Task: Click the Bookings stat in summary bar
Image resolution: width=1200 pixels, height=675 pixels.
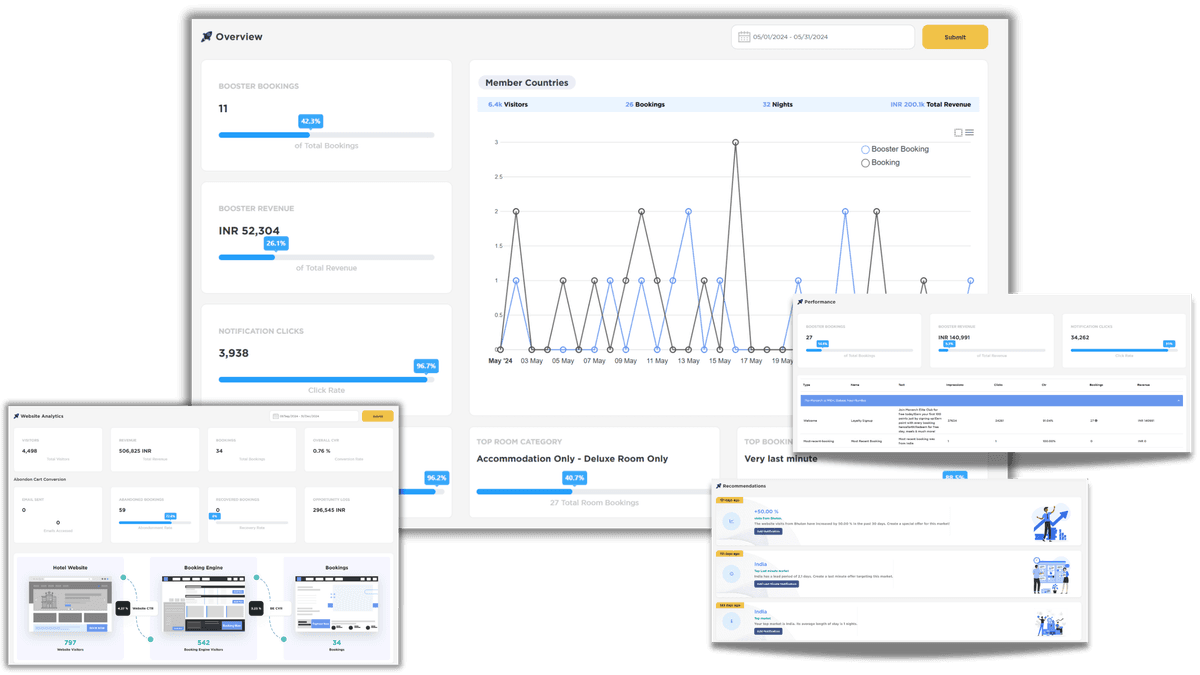Action: pyautogui.click(x=644, y=104)
